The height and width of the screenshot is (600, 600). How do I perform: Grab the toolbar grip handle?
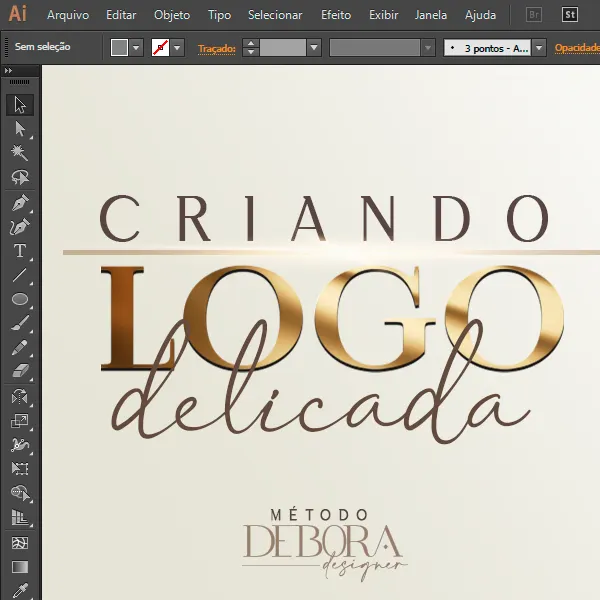click(20, 82)
